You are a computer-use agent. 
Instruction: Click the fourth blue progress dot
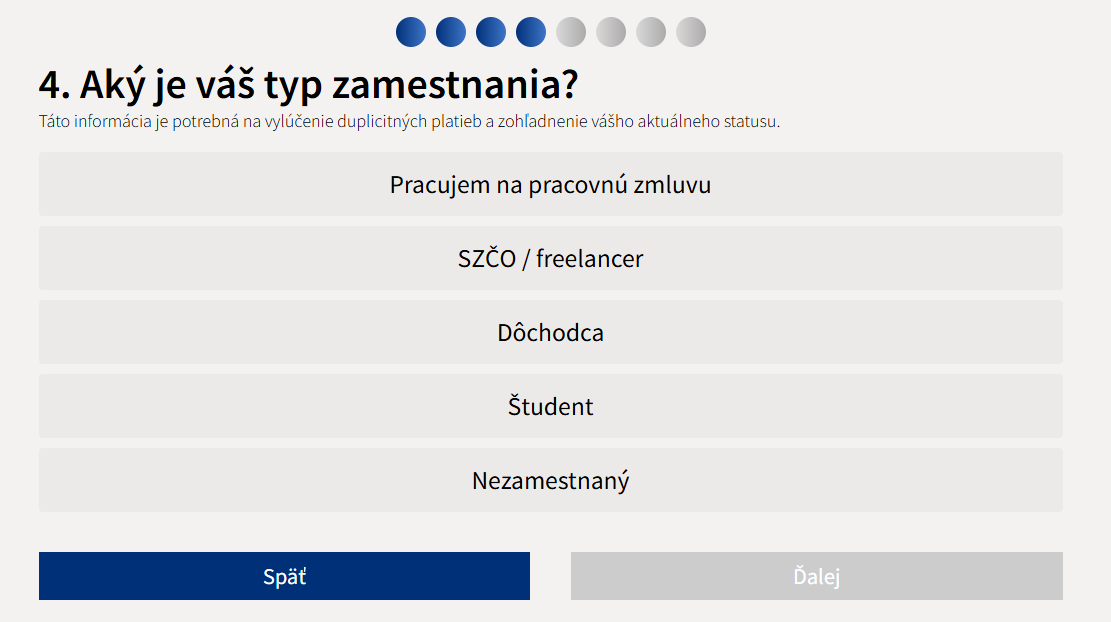click(531, 32)
